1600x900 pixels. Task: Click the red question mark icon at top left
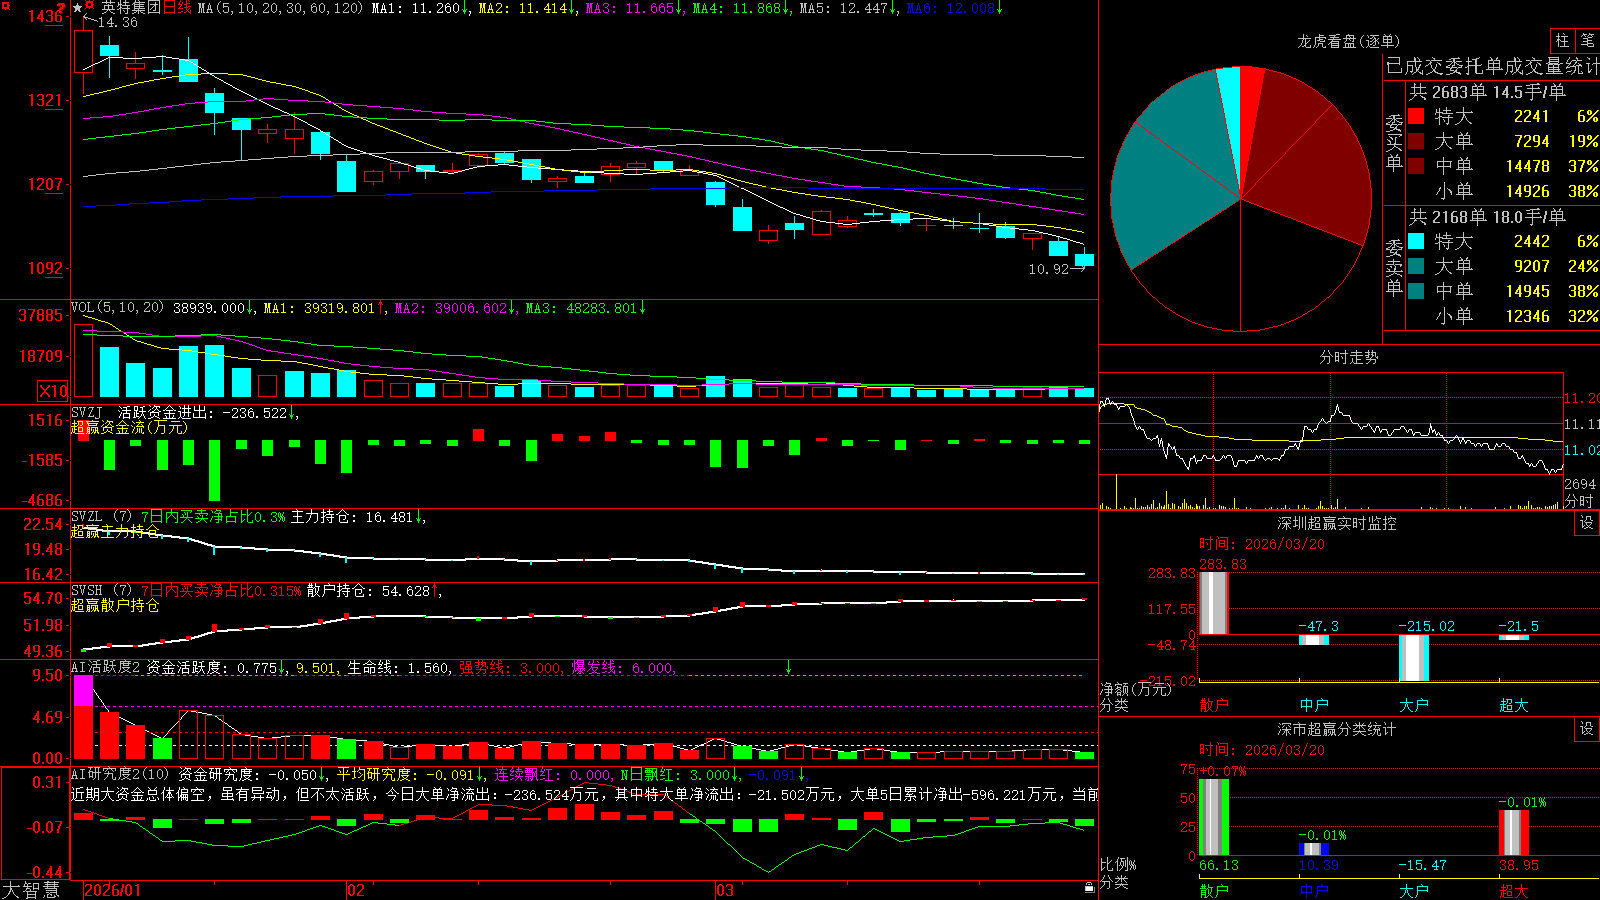coord(61,8)
